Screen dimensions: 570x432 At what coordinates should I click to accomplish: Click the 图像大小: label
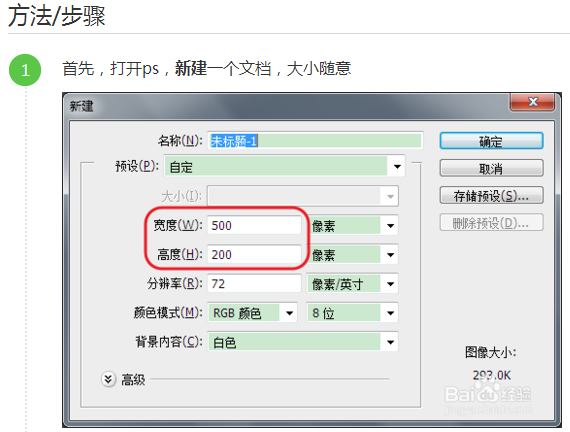[491, 352]
